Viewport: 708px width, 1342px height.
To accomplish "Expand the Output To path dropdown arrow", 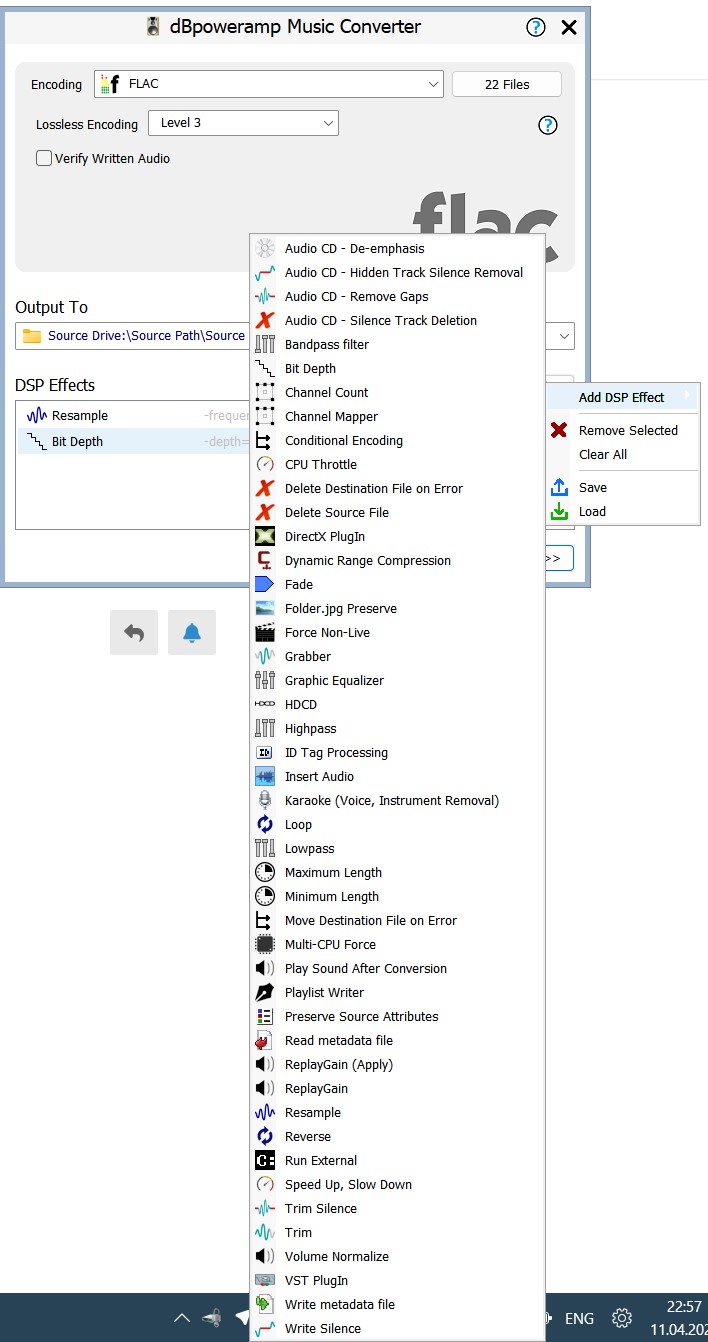I will [x=565, y=336].
